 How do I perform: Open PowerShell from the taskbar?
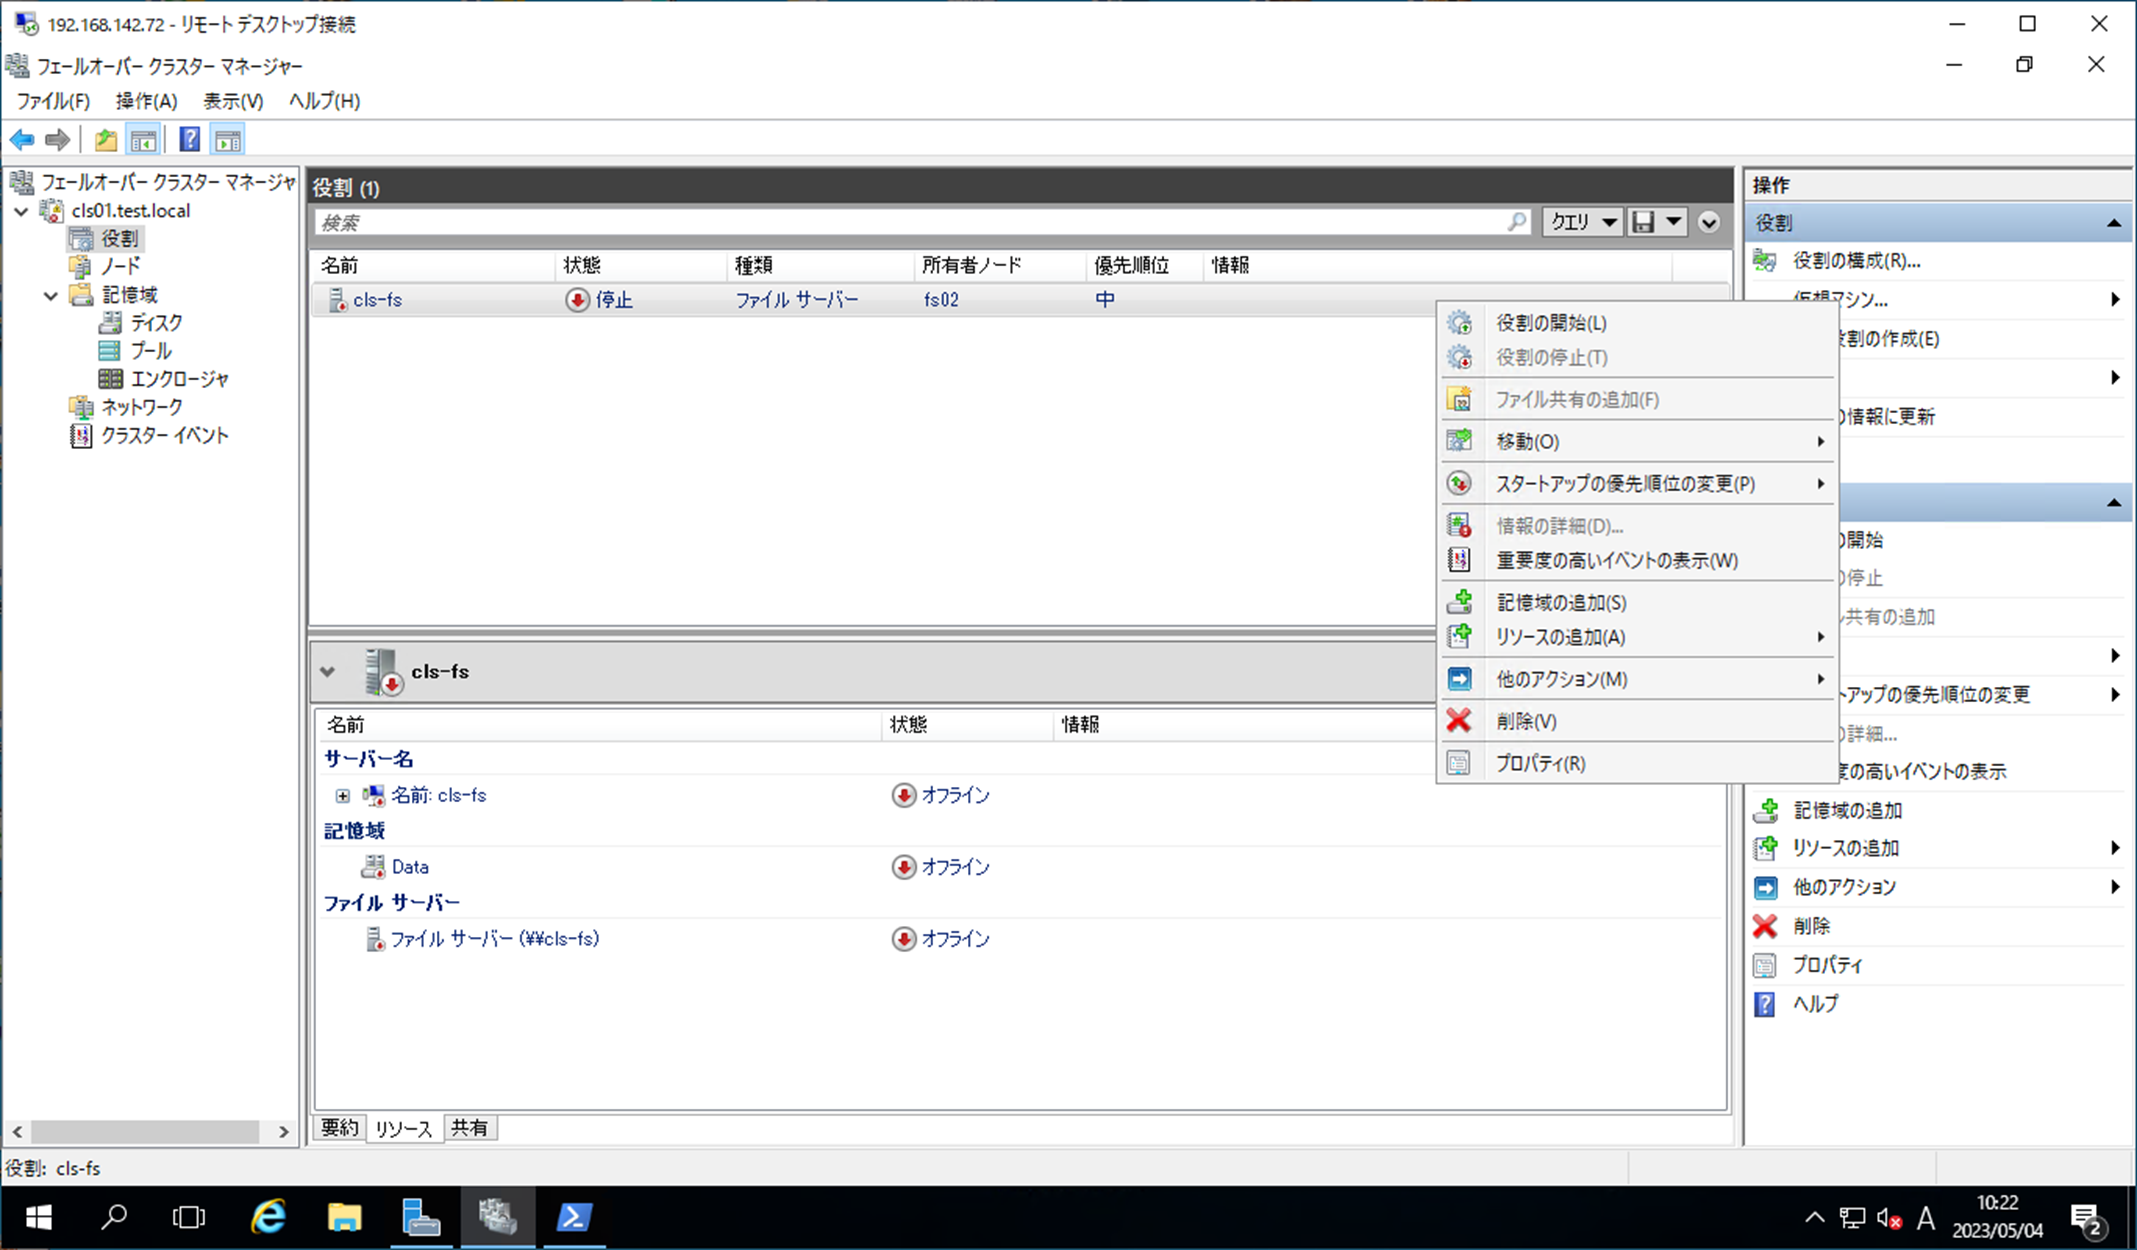pyautogui.click(x=574, y=1217)
